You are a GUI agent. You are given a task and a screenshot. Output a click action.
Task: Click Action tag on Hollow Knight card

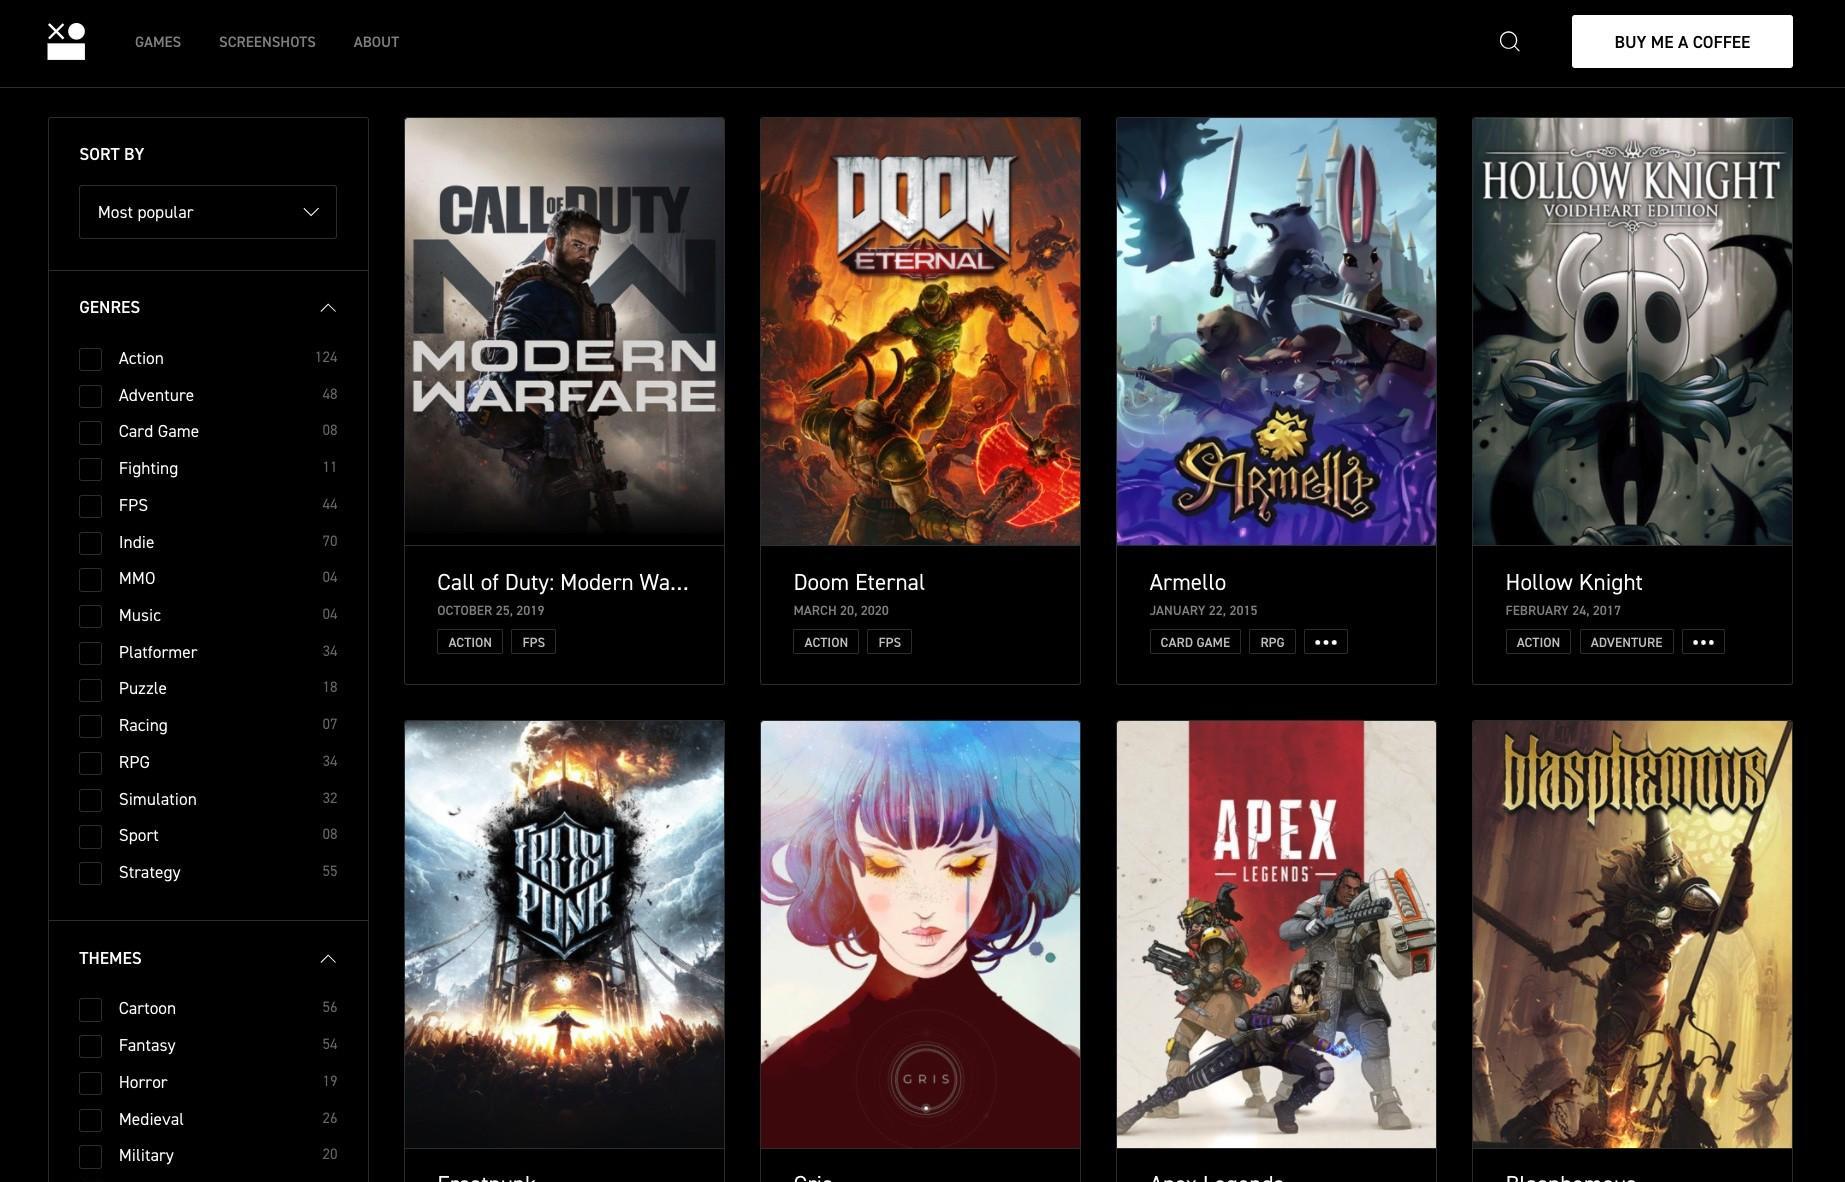click(1538, 642)
